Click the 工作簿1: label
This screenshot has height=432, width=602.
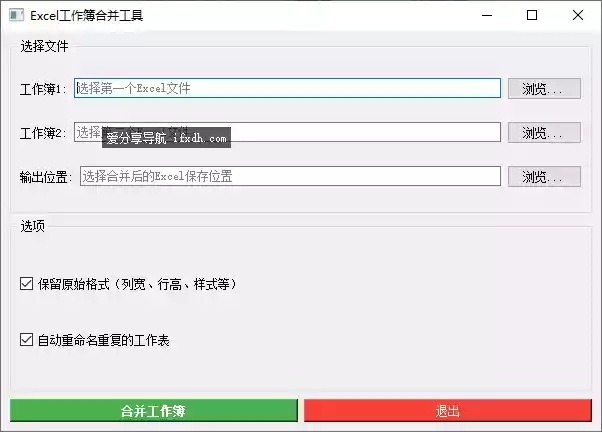pos(43,89)
